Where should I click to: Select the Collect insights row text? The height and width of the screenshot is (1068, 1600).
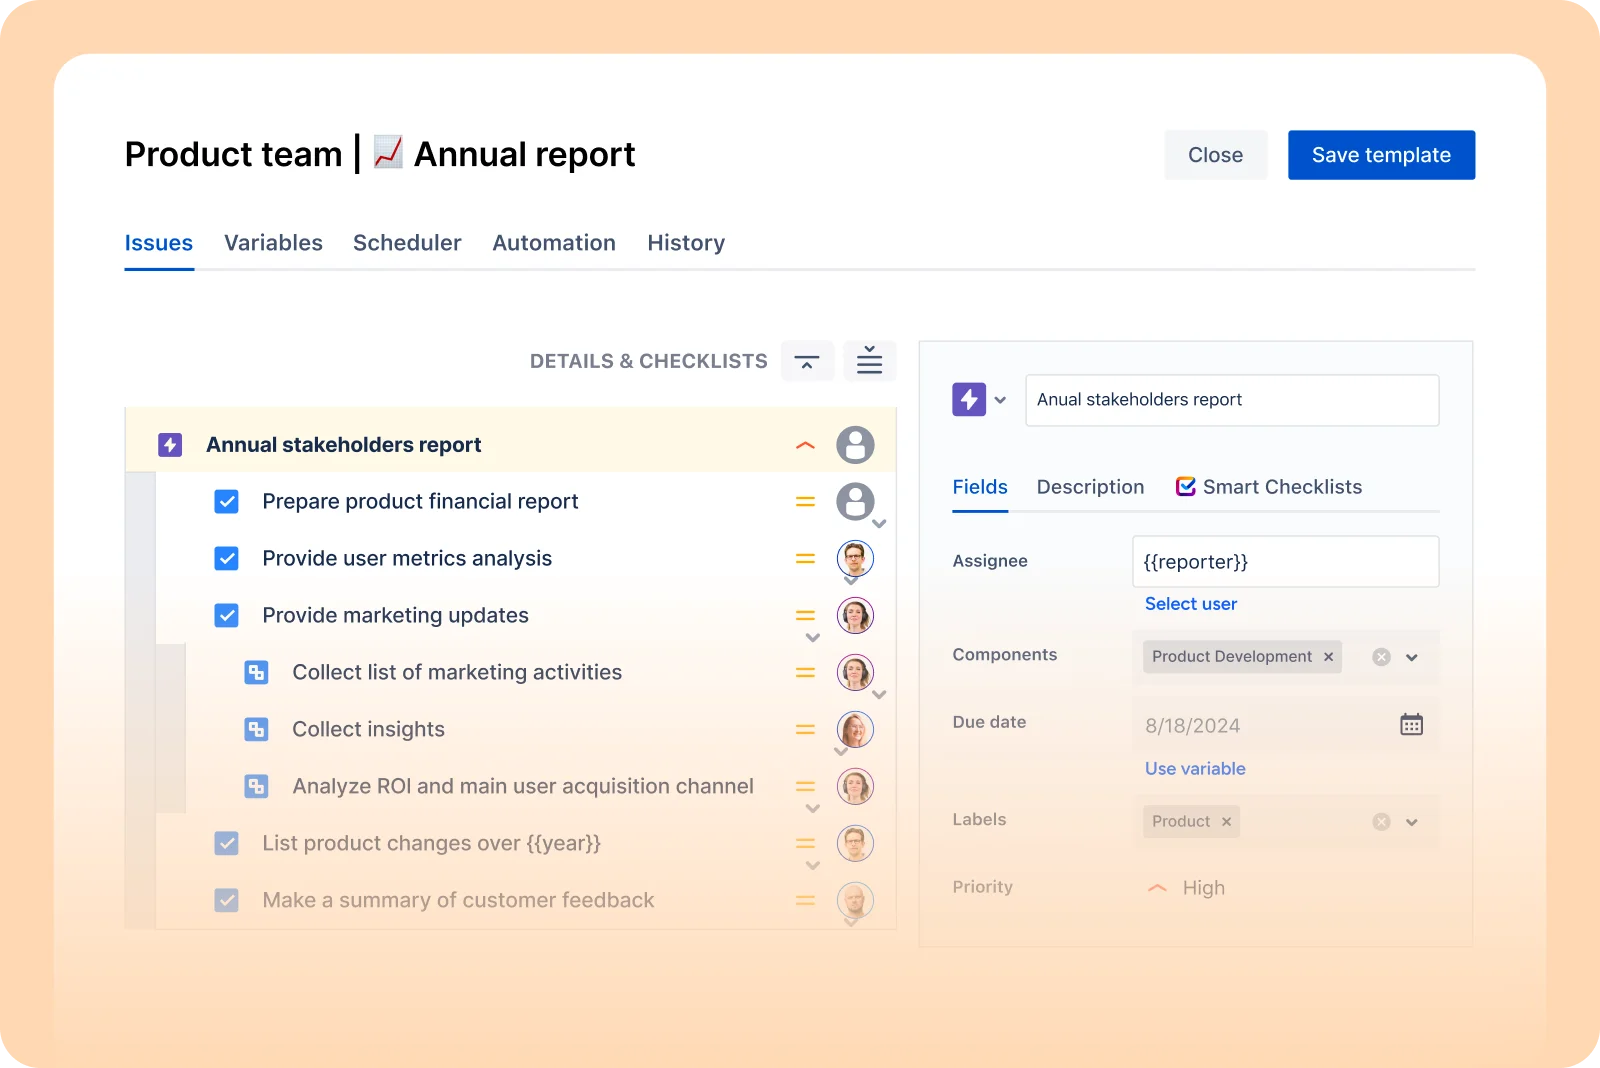pos(369,729)
